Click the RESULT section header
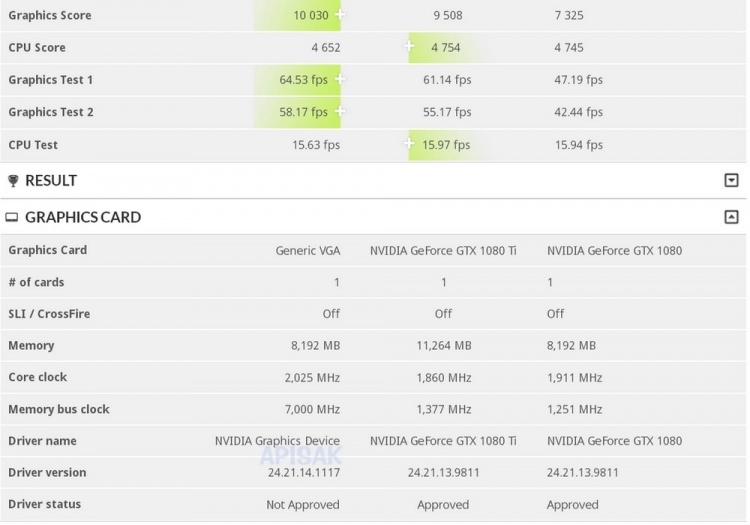 click(x=51, y=181)
